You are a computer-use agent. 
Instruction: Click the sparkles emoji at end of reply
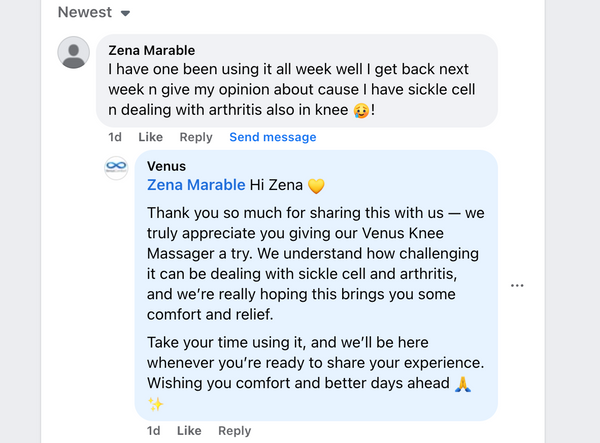click(155, 404)
